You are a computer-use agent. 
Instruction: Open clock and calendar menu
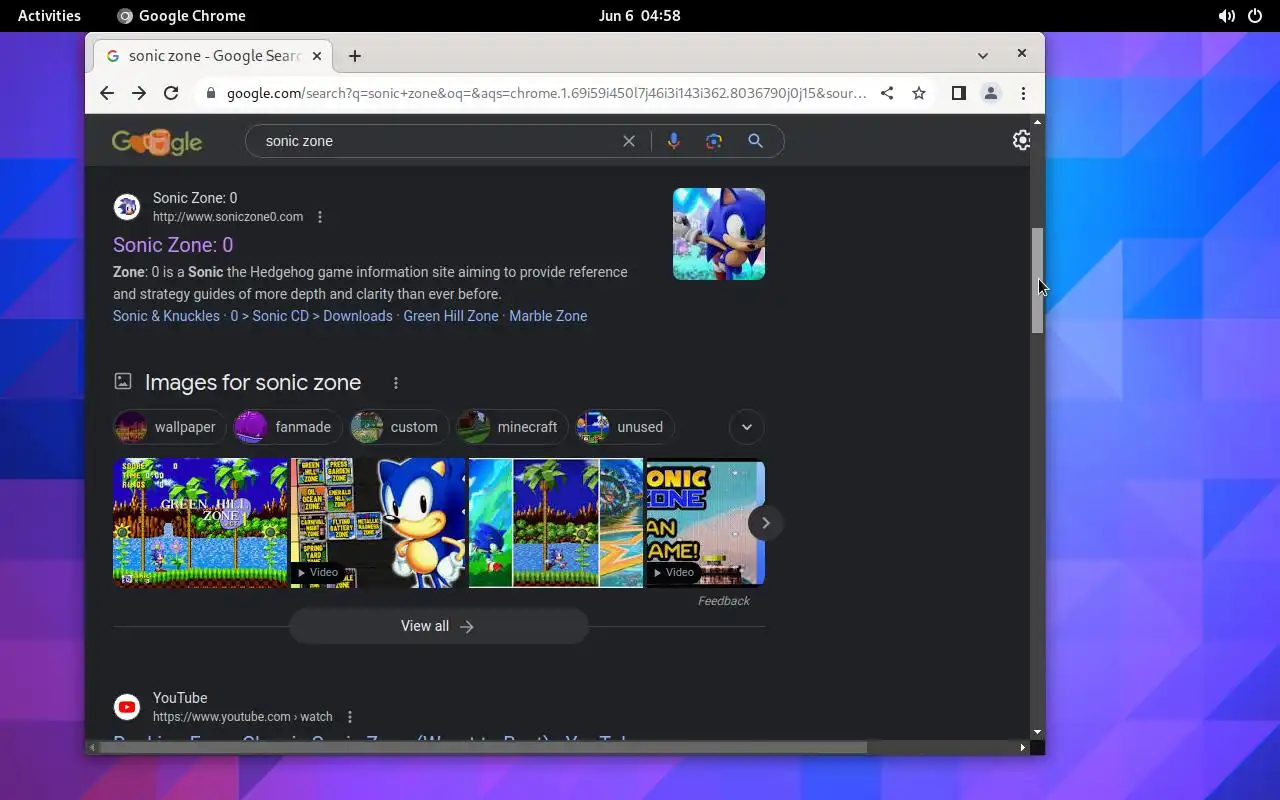pos(640,16)
